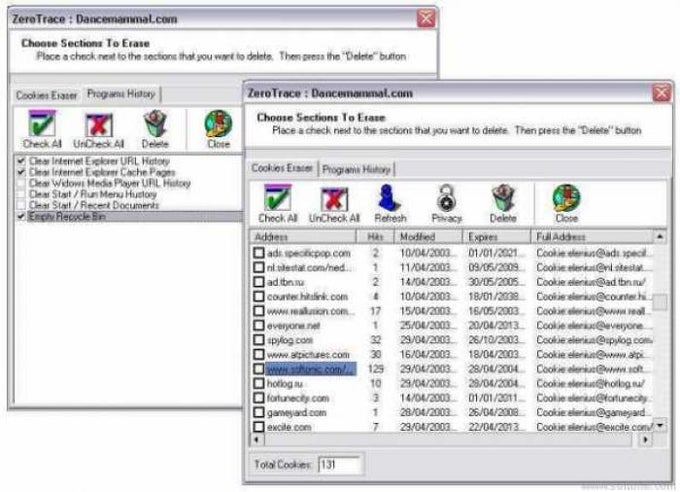The width and height of the screenshot is (680, 492).
Task: Check the highlighted www.softonic.com cookie box
Action: click(x=258, y=369)
